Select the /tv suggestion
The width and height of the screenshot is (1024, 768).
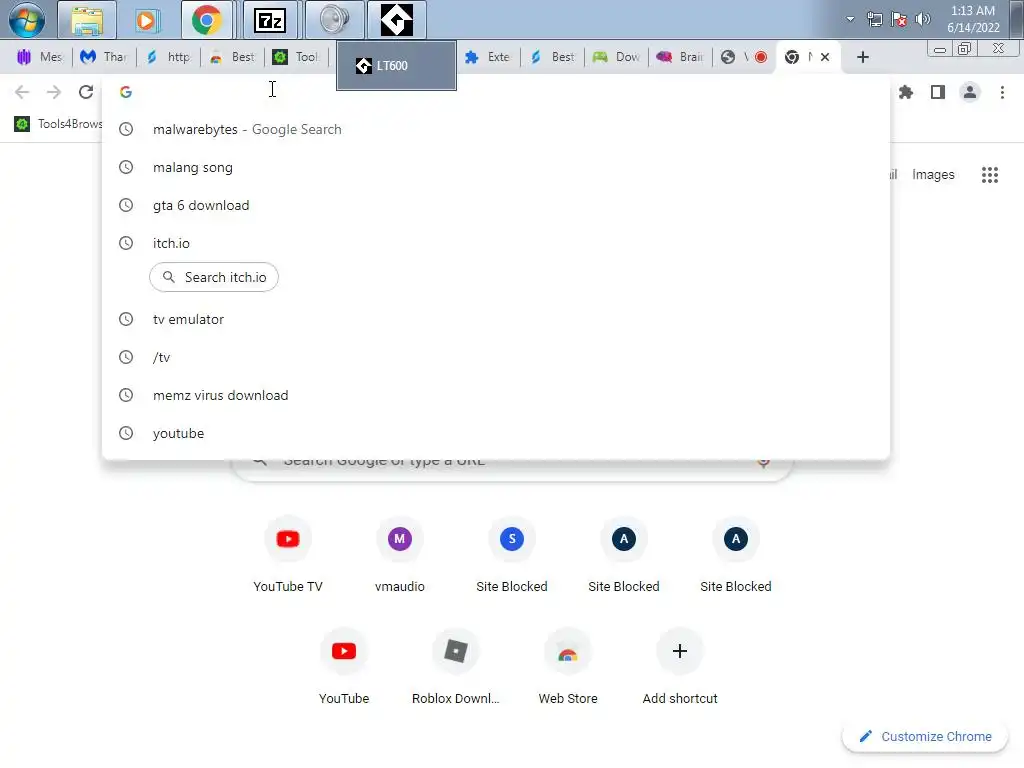496,357
